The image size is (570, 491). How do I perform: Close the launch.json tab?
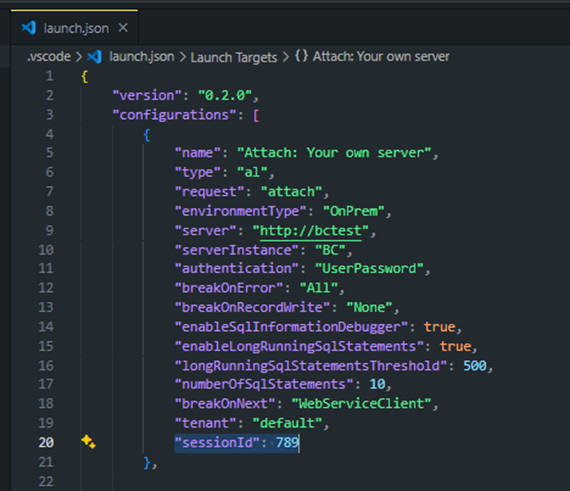point(123,28)
